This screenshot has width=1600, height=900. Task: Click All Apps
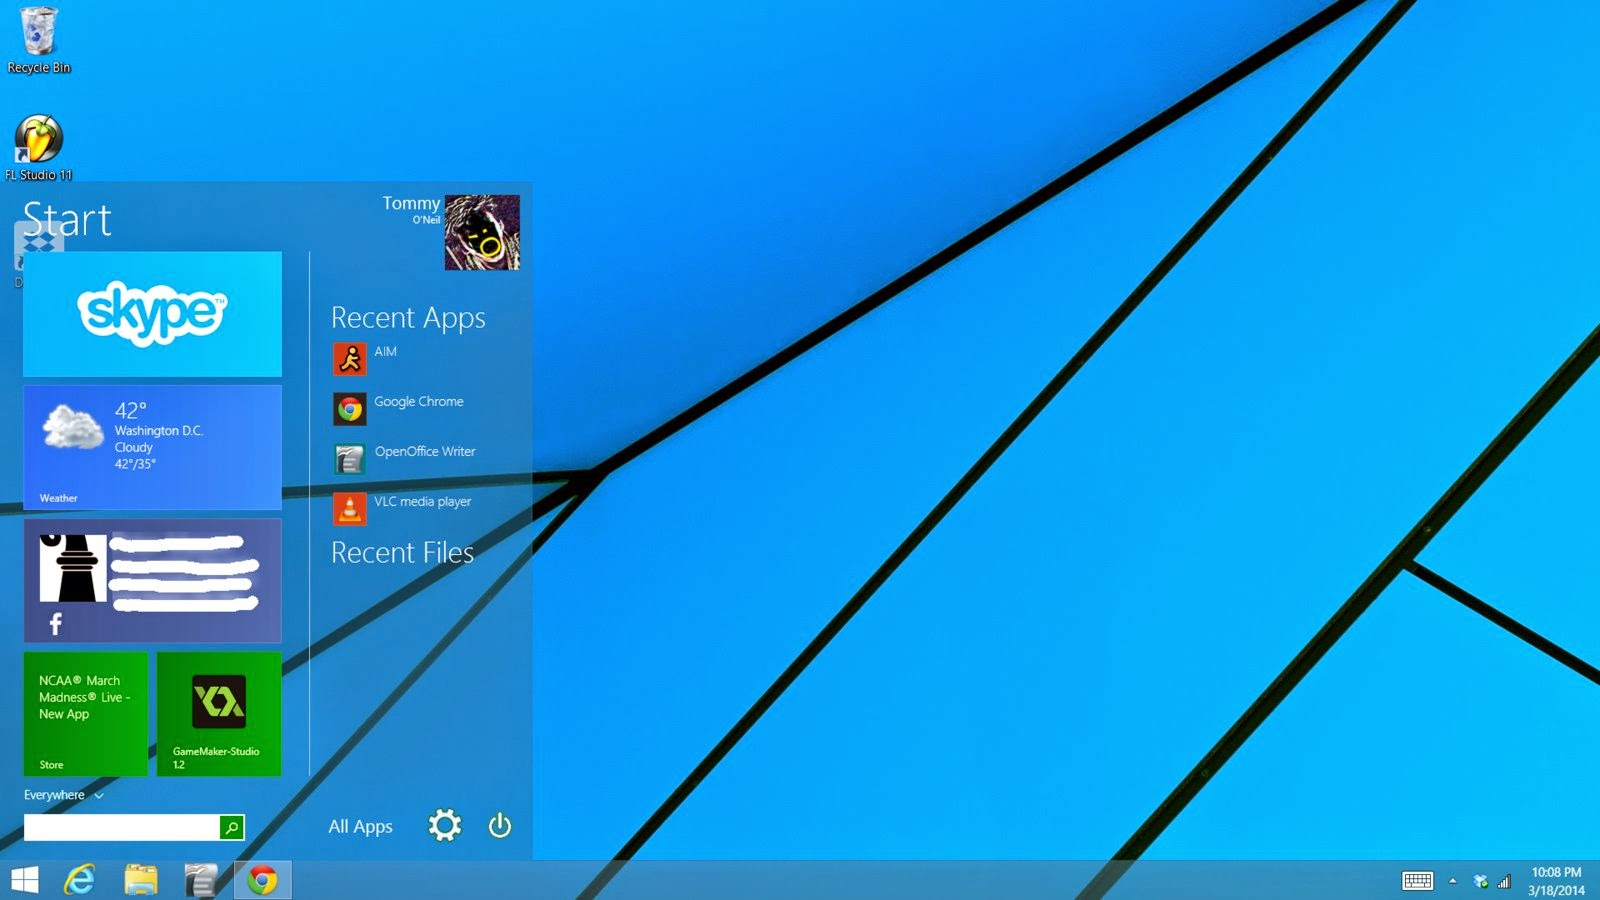click(360, 826)
